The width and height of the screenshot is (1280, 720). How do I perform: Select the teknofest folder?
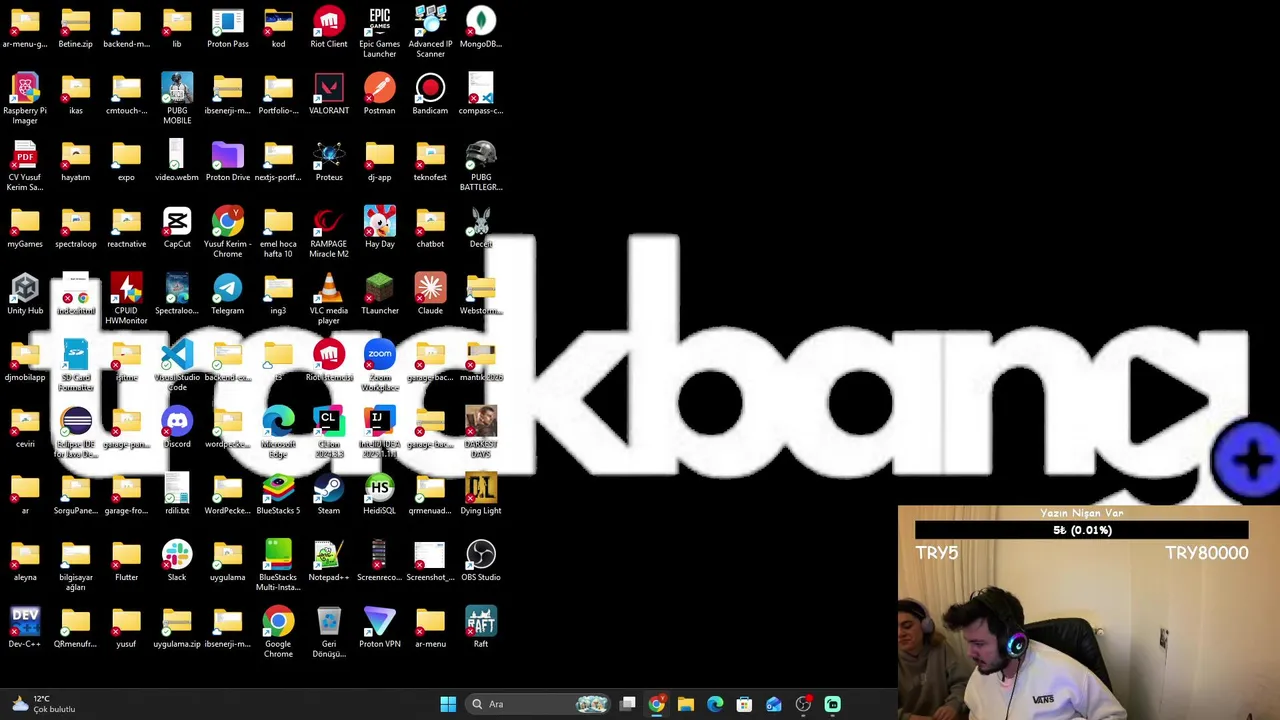tap(430, 162)
